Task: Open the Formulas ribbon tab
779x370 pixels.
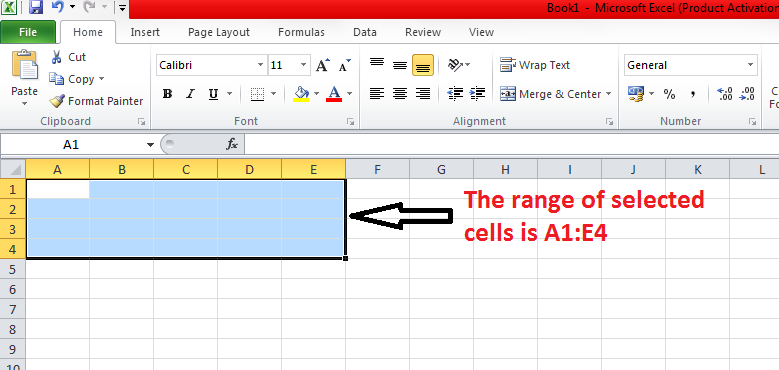Action: coord(301,32)
